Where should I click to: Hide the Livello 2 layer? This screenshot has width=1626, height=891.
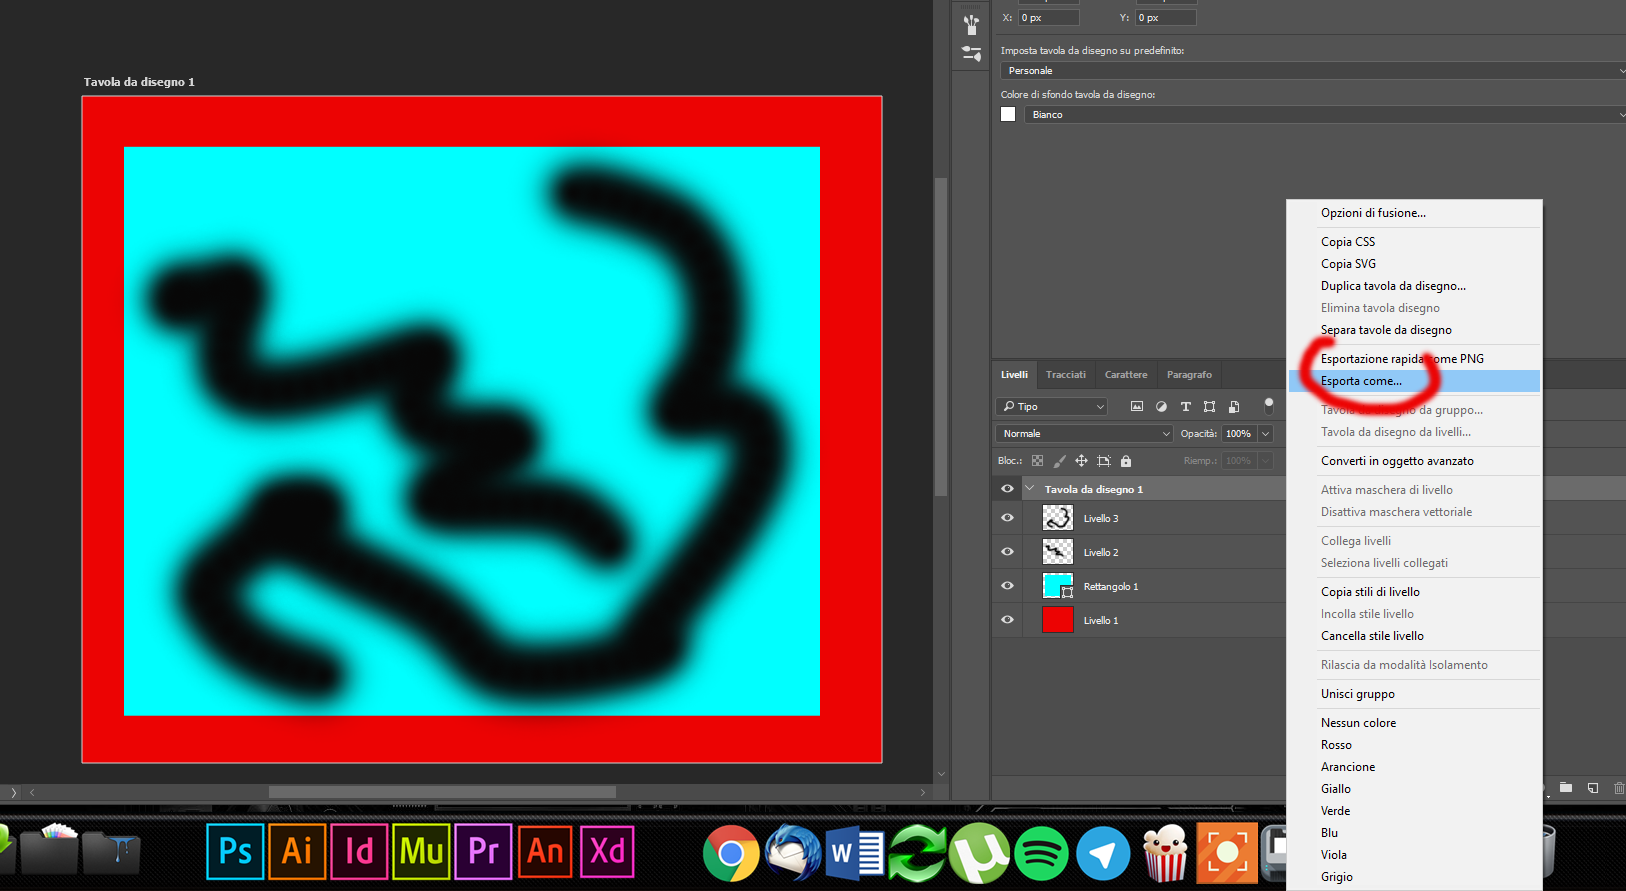(x=1007, y=552)
